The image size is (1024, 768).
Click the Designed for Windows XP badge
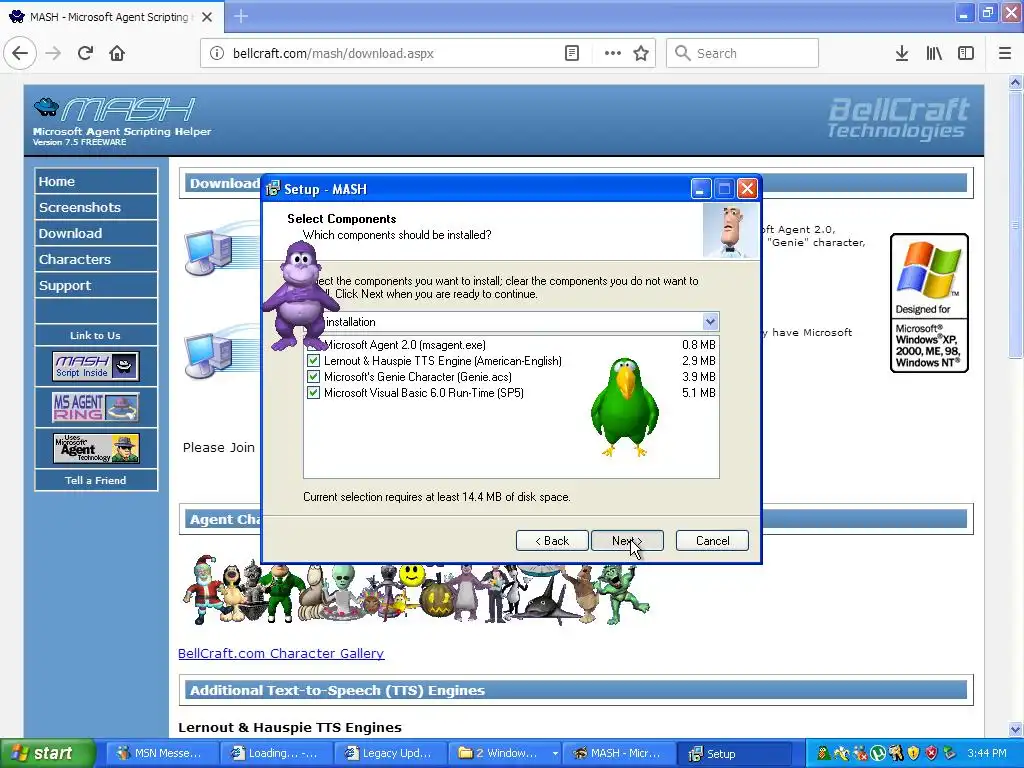click(929, 303)
